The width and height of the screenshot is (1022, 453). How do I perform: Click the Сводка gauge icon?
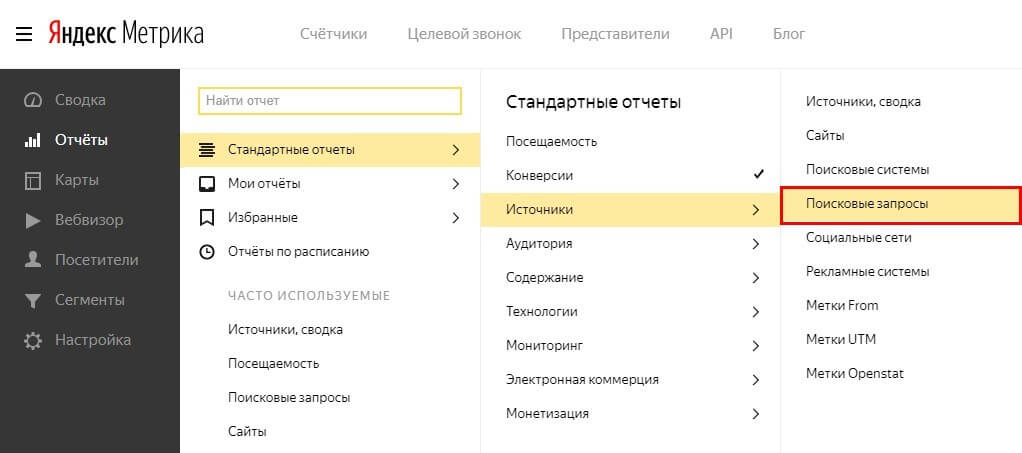point(33,100)
